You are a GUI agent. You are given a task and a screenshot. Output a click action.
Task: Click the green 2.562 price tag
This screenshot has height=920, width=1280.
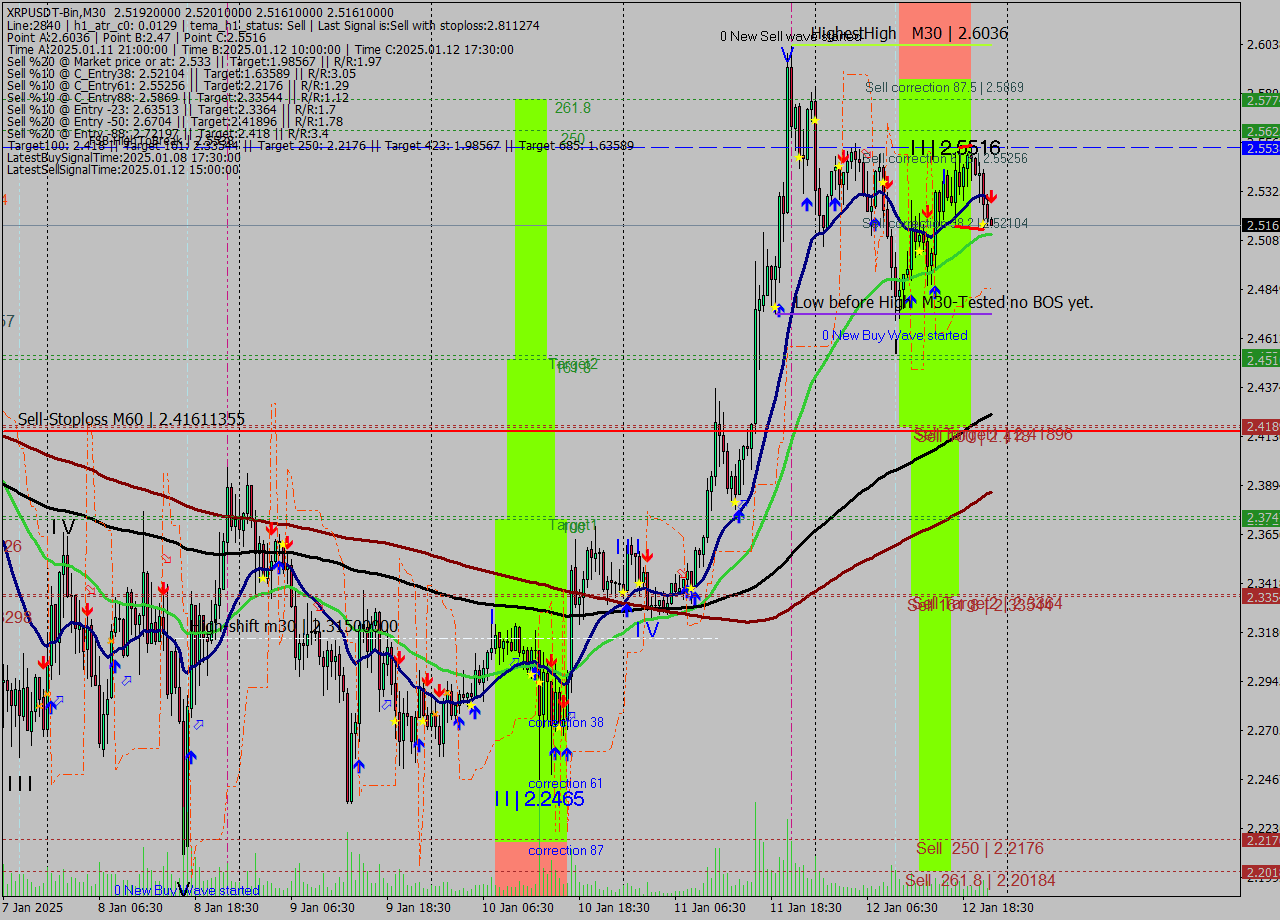click(x=1260, y=131)
